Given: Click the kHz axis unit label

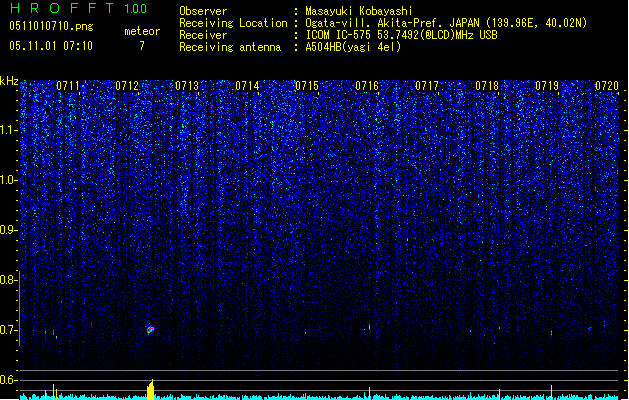Looking at the screenshot, I should click(9, 81).
